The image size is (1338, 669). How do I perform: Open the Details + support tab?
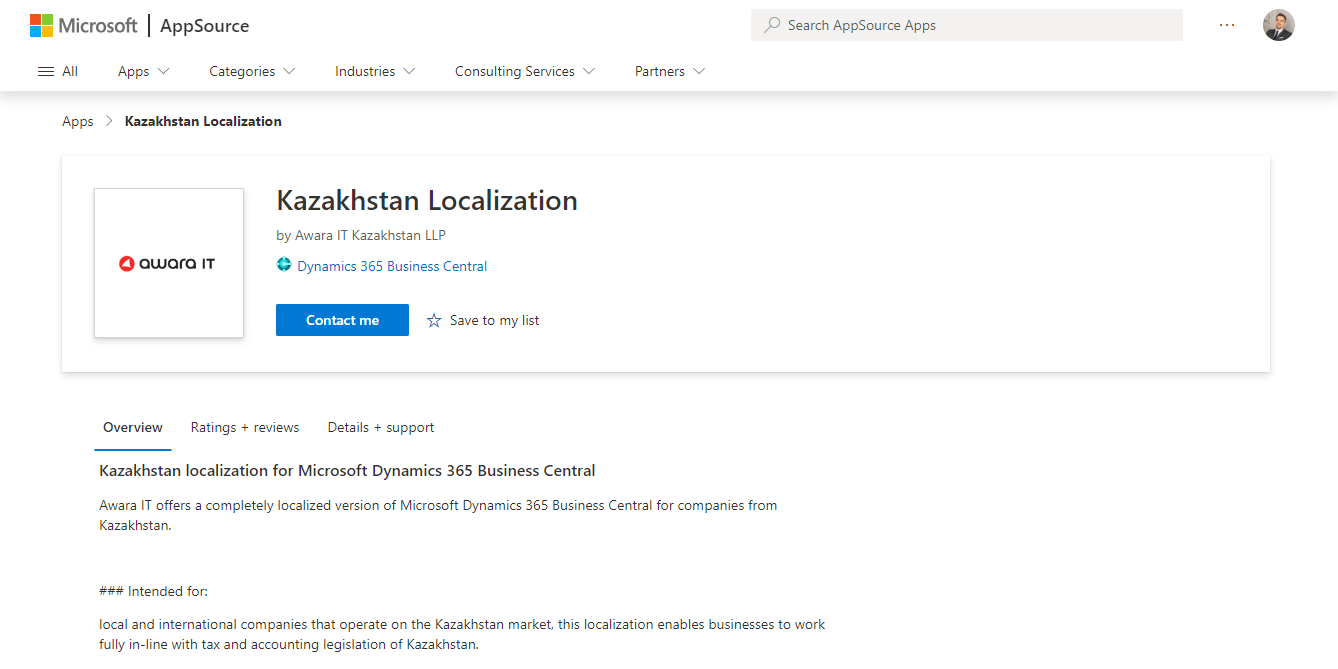click(380, 427)
